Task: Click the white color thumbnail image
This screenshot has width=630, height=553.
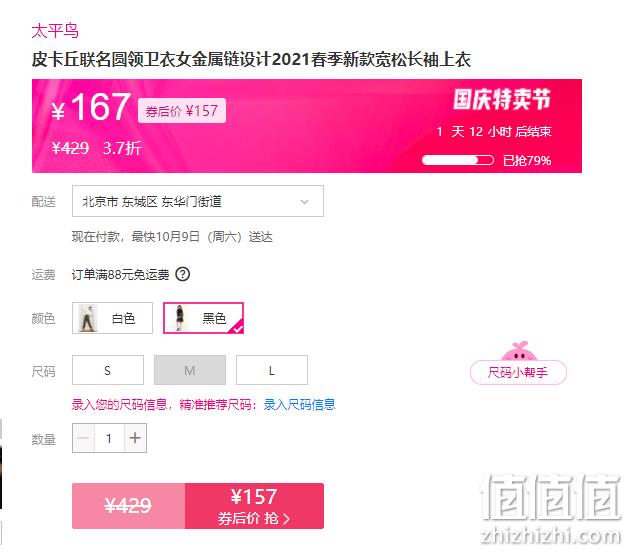Action: click(x=88, y=318)
